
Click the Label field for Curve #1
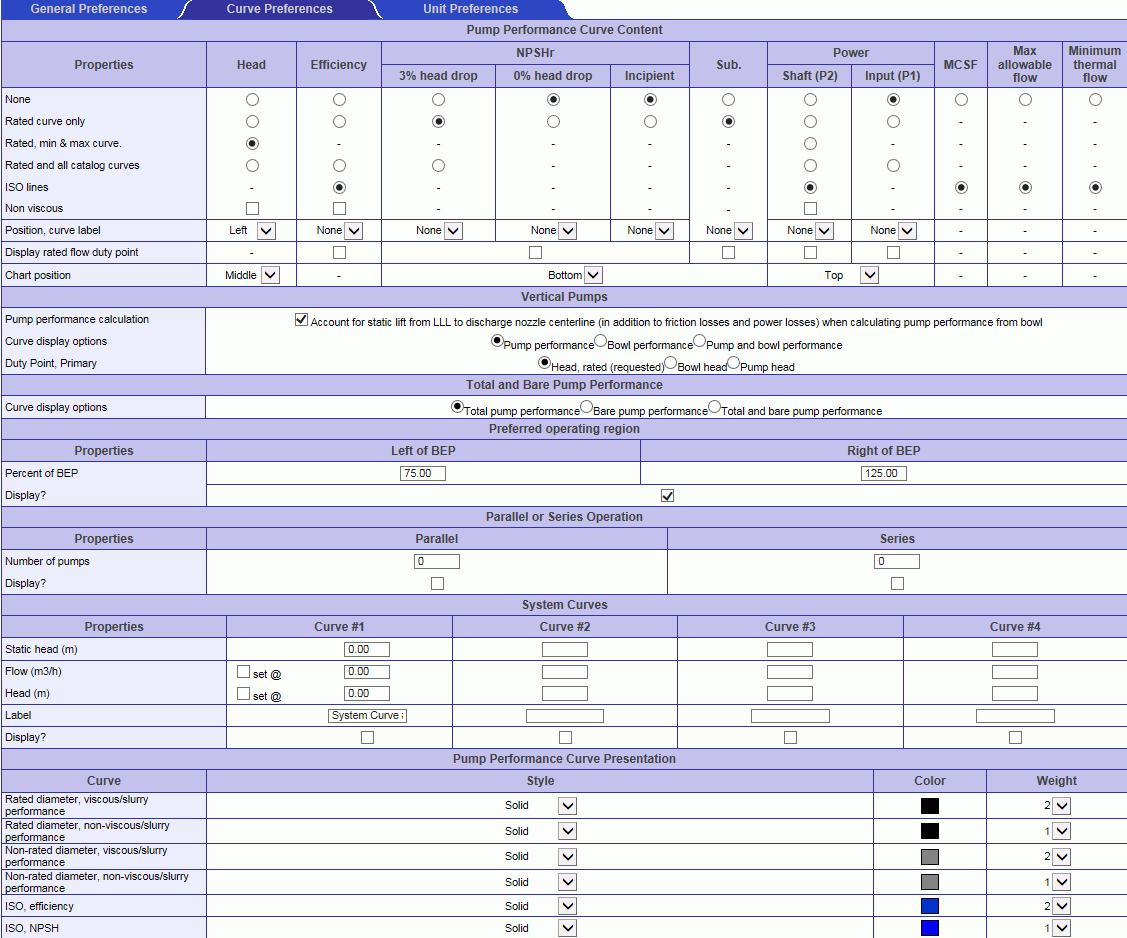[367, 716]
